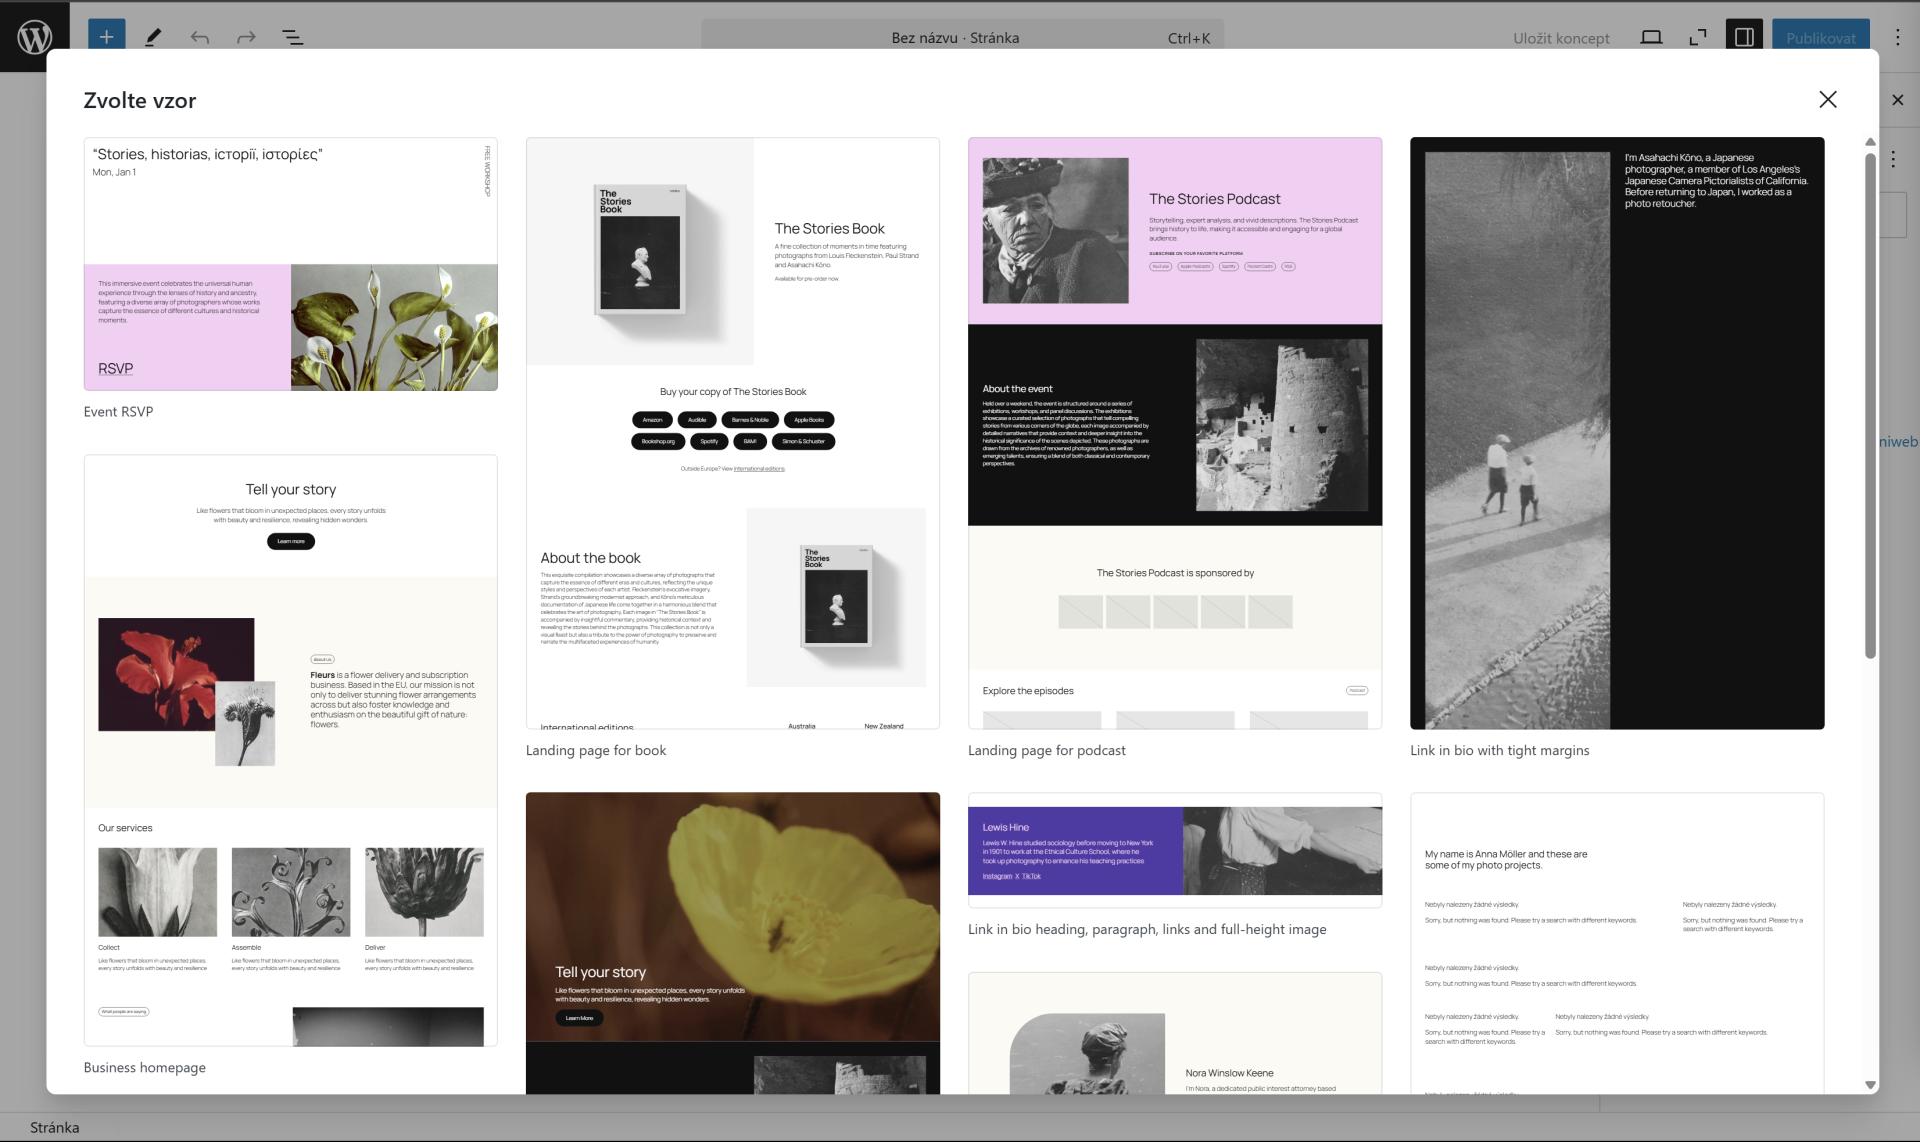Click the Publikovat button
This screenshot has width=1920, height=1142.
tap(1820, 37)
